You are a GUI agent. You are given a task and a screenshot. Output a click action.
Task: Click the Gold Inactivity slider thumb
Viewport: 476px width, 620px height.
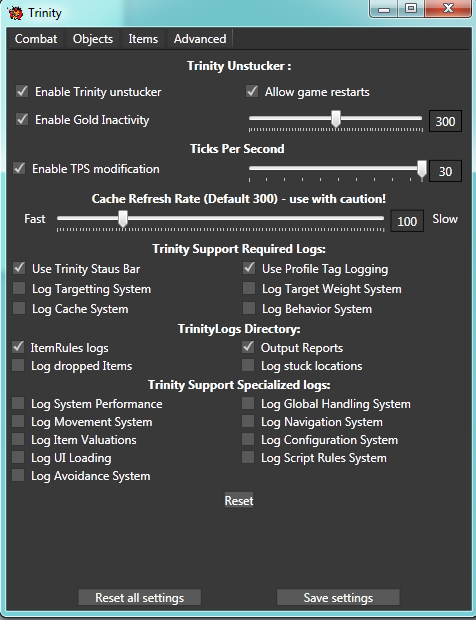point(336,119)
